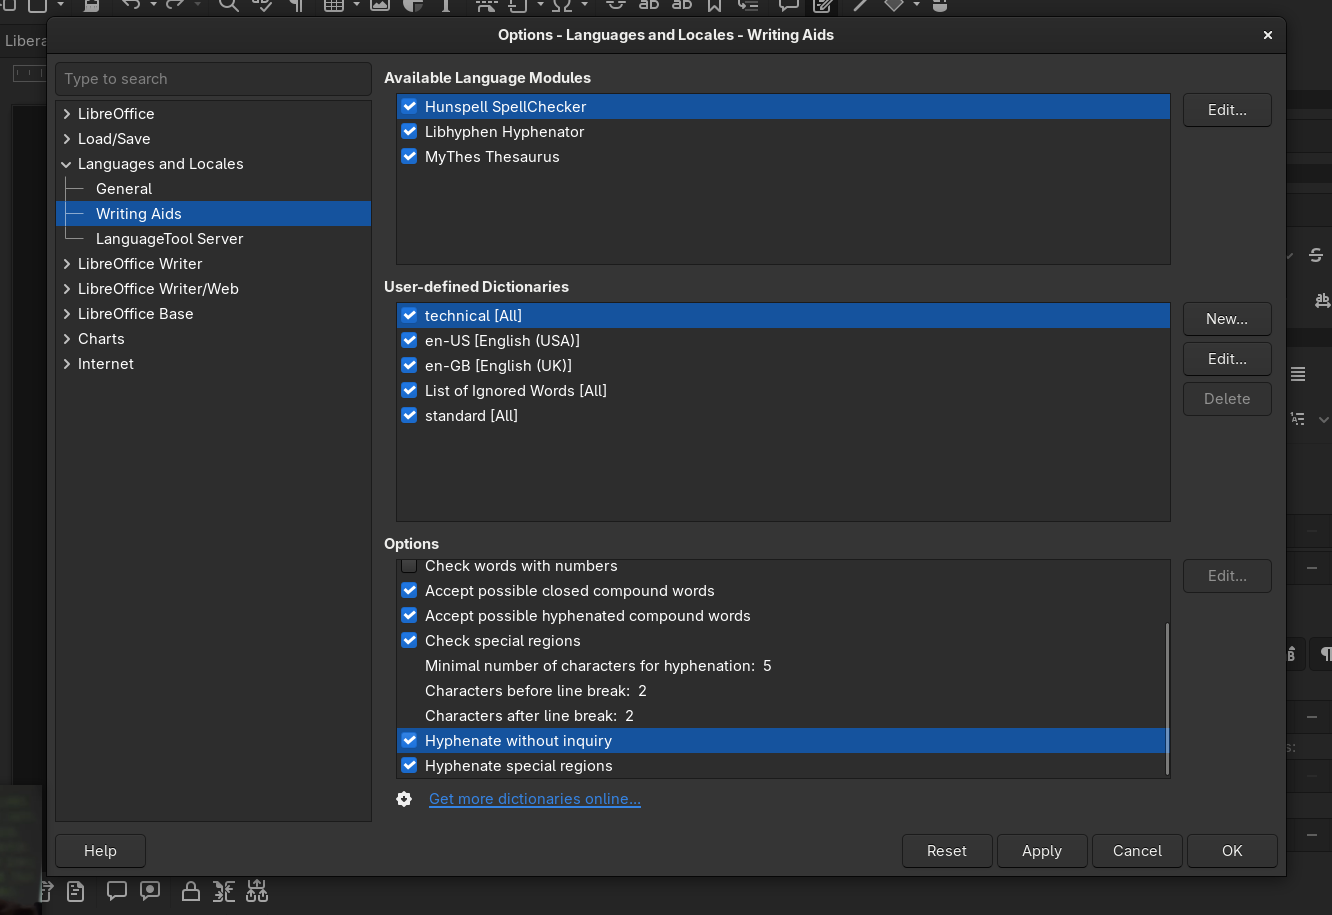Screen dimensions: 1332x915
Task: Open the line spacing dropdown arrow in sidebar
Action: pyautogui.click(x=1323, y=420)
